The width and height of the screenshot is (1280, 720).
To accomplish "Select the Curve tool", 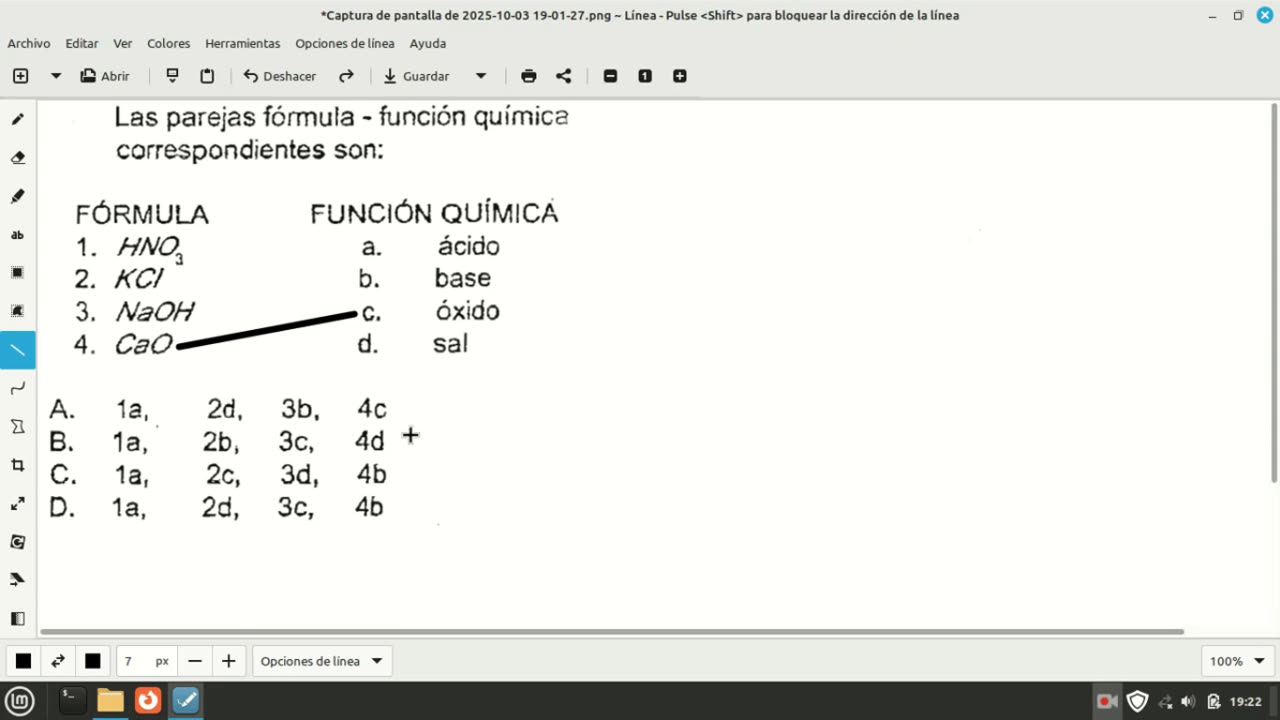I will click(x=17, y=388).
